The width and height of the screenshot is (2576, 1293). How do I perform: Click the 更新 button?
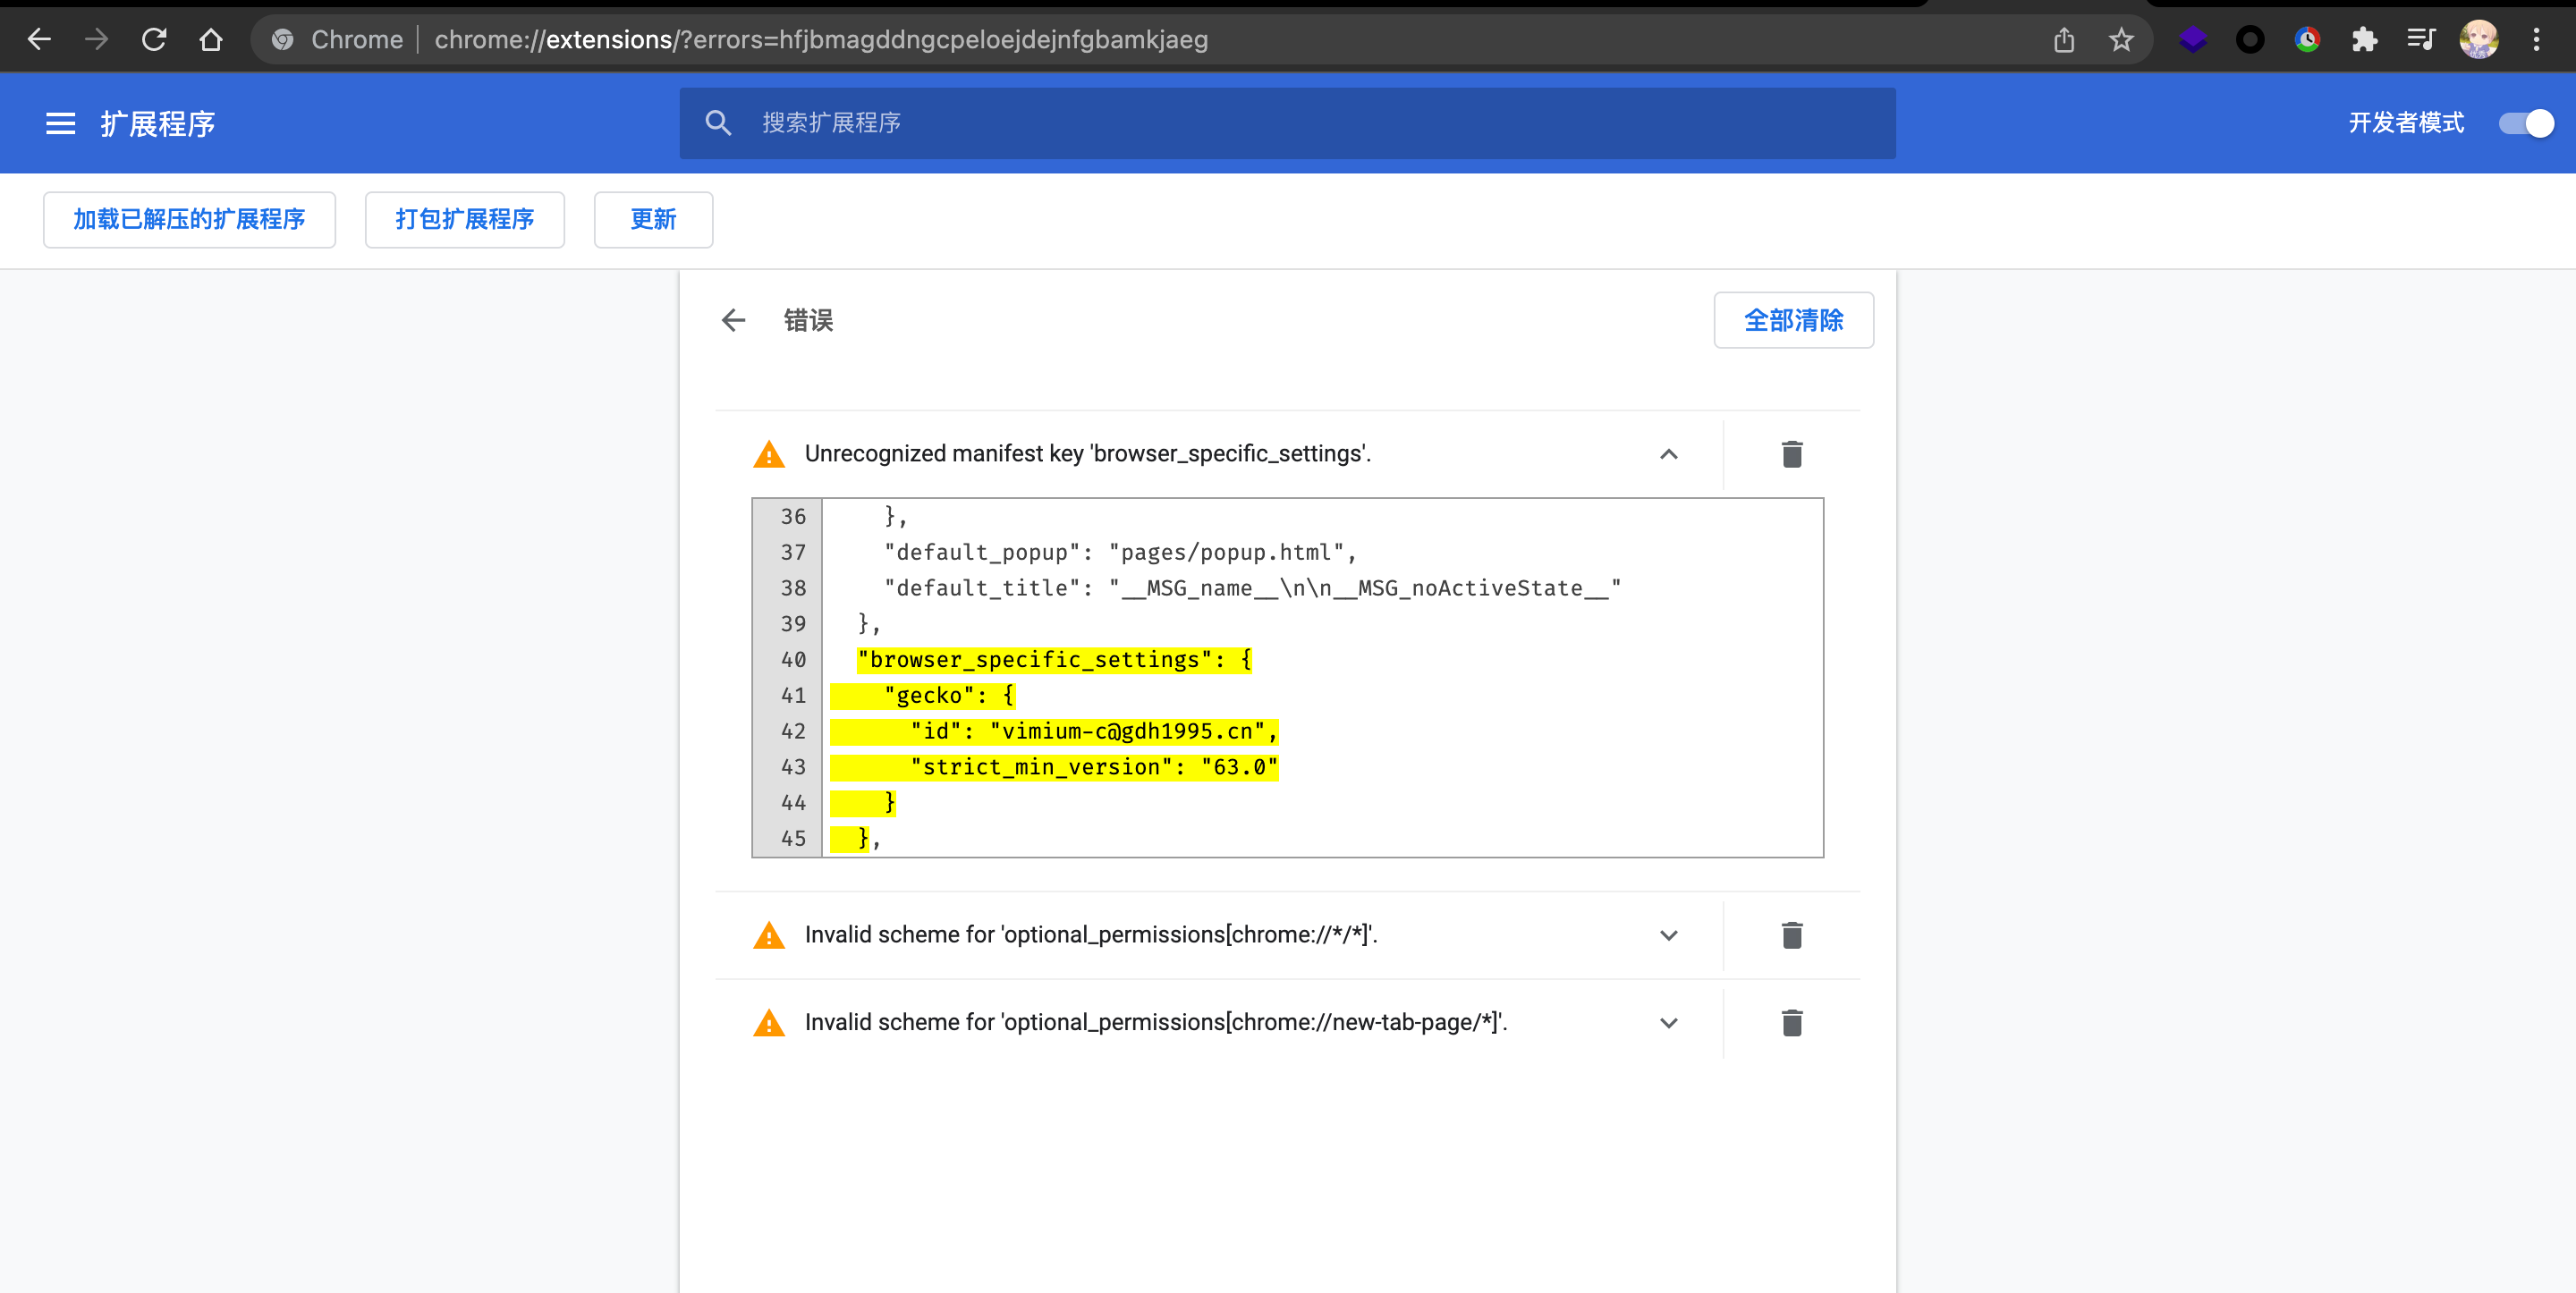pyautogui.click(x=653, y=220)
